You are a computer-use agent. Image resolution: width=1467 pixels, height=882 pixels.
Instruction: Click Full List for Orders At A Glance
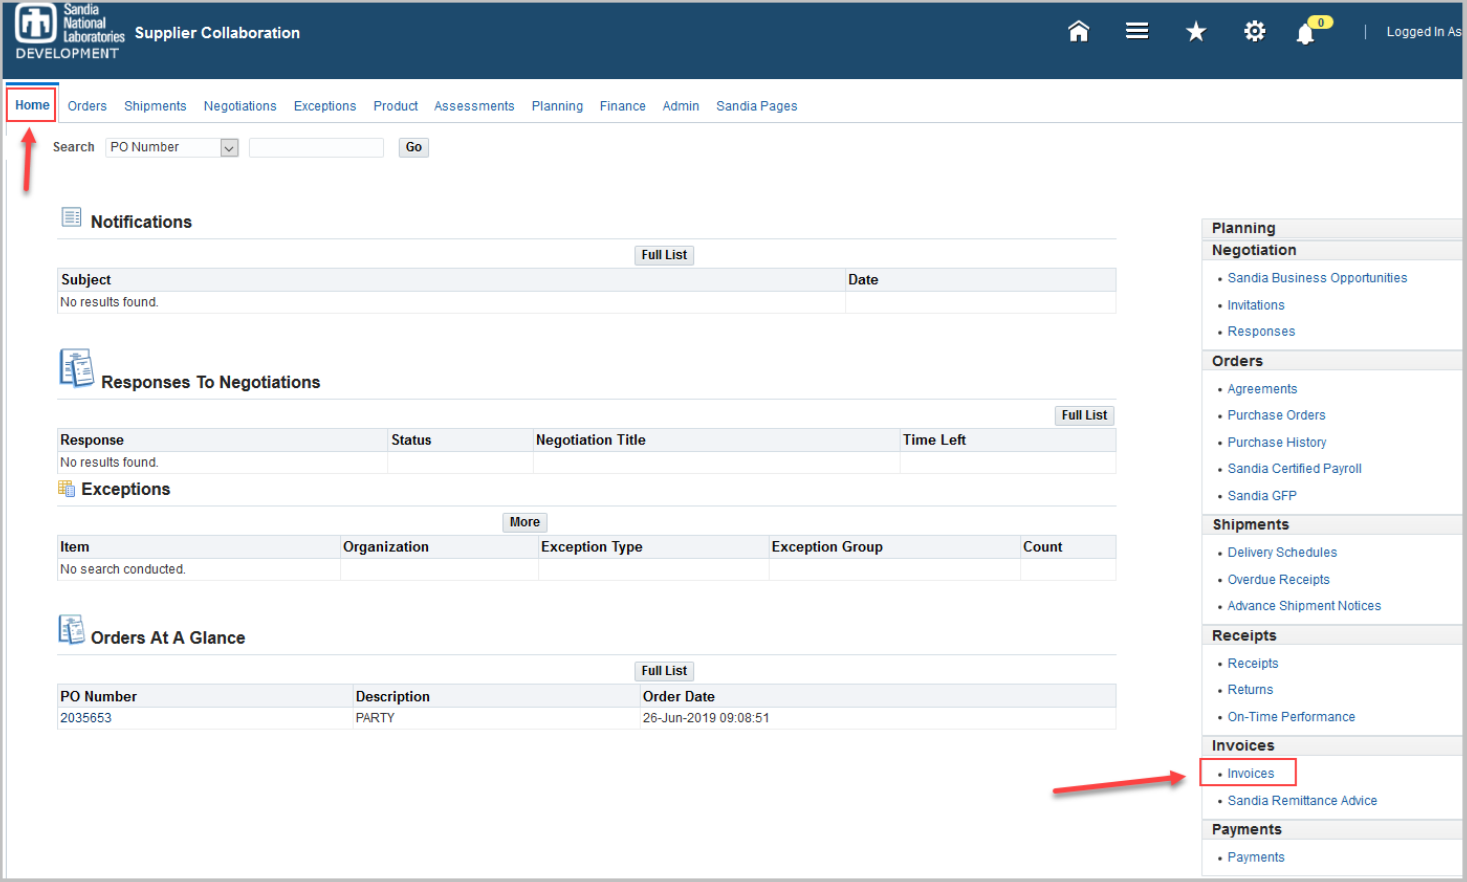663,670
